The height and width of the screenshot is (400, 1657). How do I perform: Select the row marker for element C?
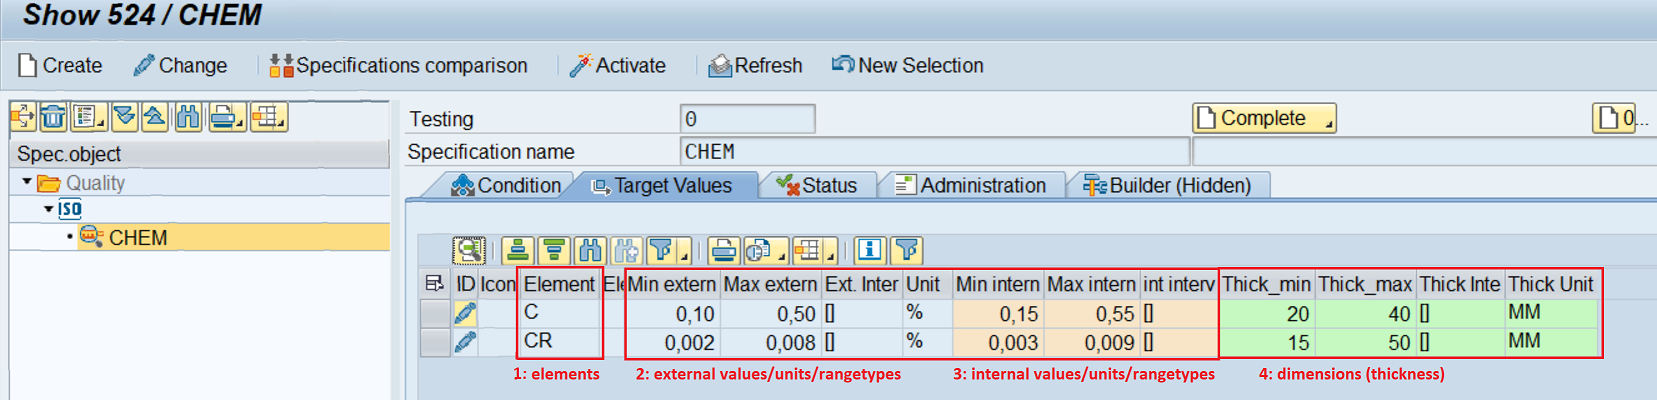[x=434, y=314]
